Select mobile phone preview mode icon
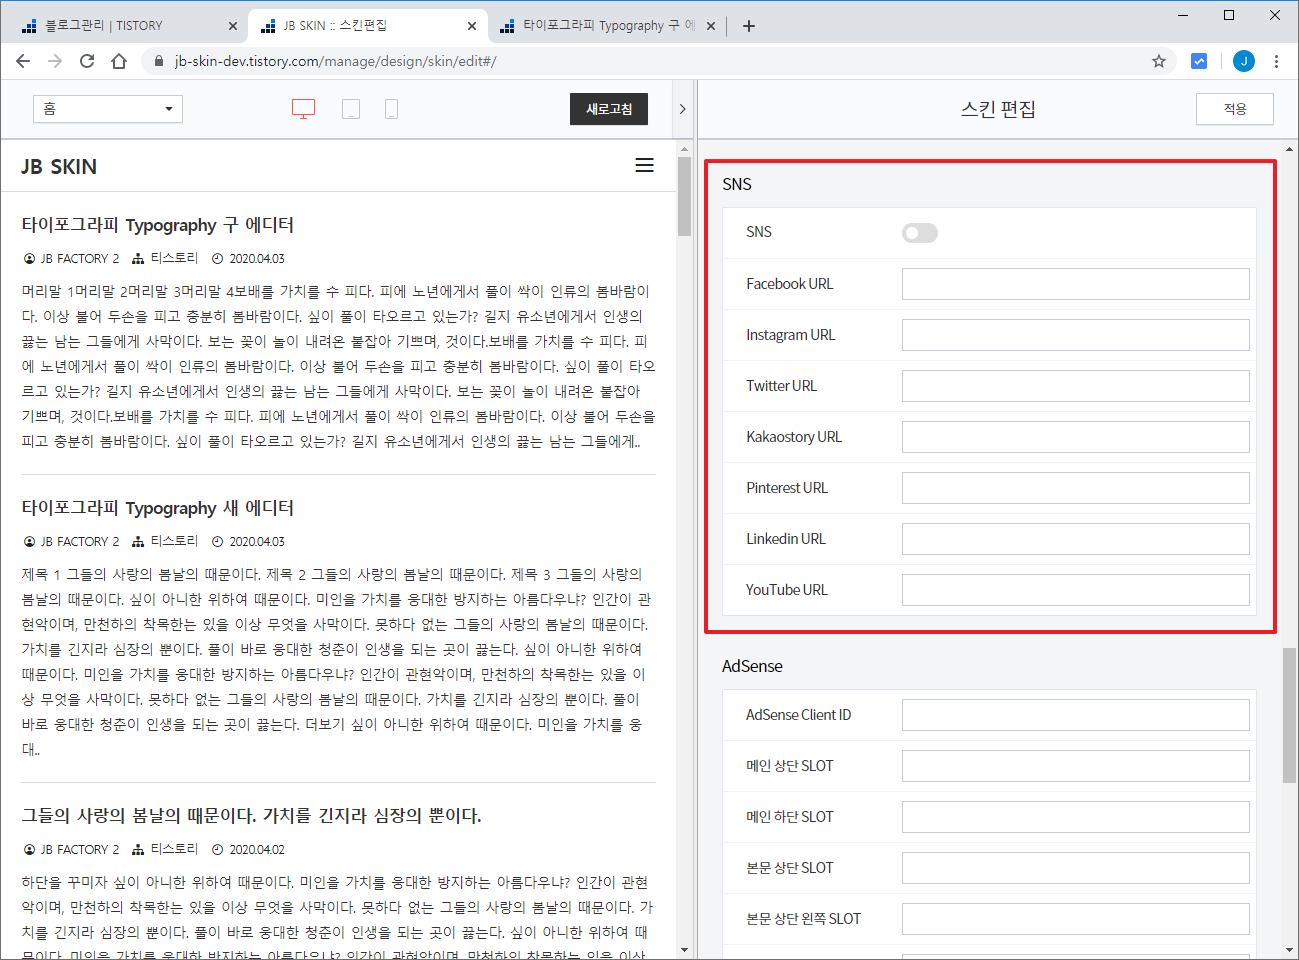The height and width of the screenshot is (960, 1299). [392, 109]
